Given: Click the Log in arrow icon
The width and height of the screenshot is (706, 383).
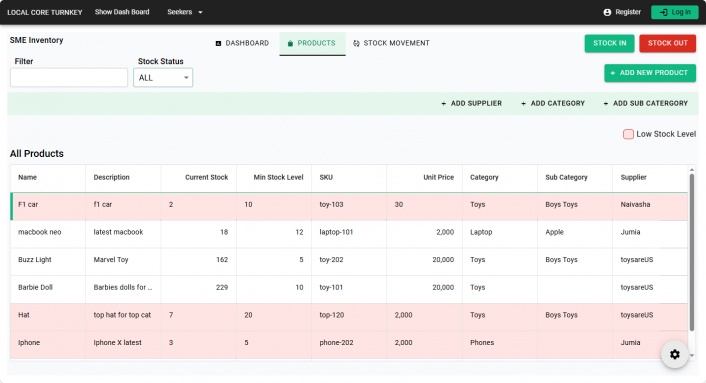Looking at the screenshot, I should coord(663,12).
